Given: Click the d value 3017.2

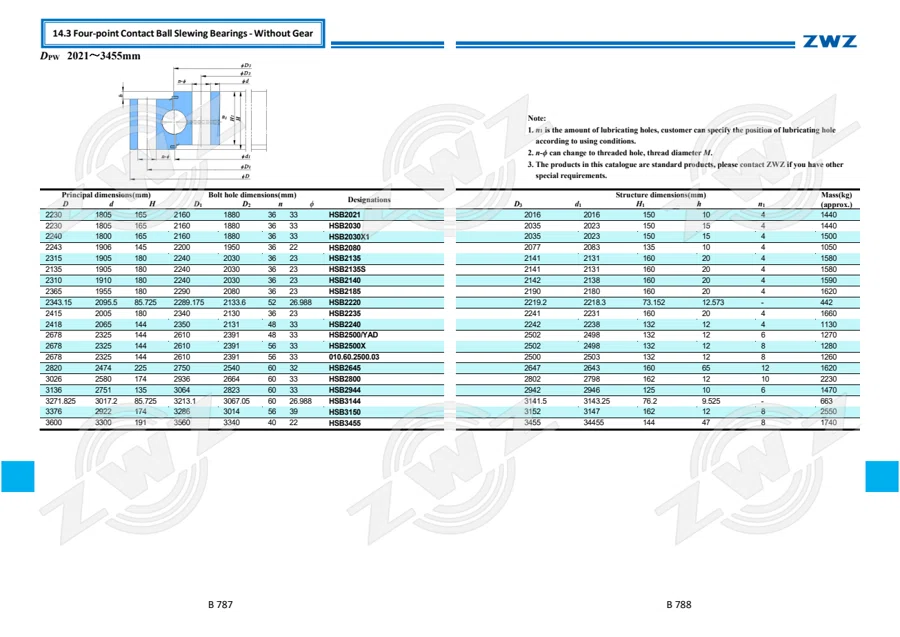Looking at the screenshot, I should pyautogui.click(x=106, y=401).
